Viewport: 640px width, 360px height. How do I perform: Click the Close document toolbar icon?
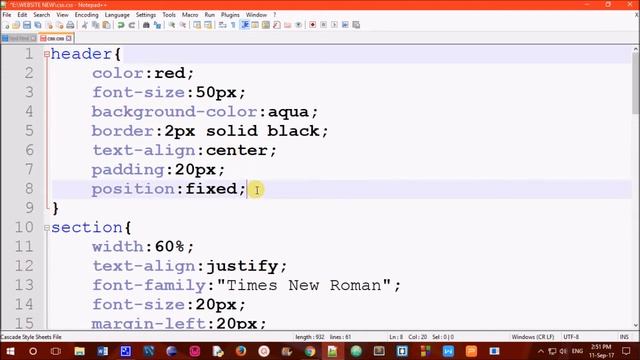pyautogui.click(x=49, y=25)
